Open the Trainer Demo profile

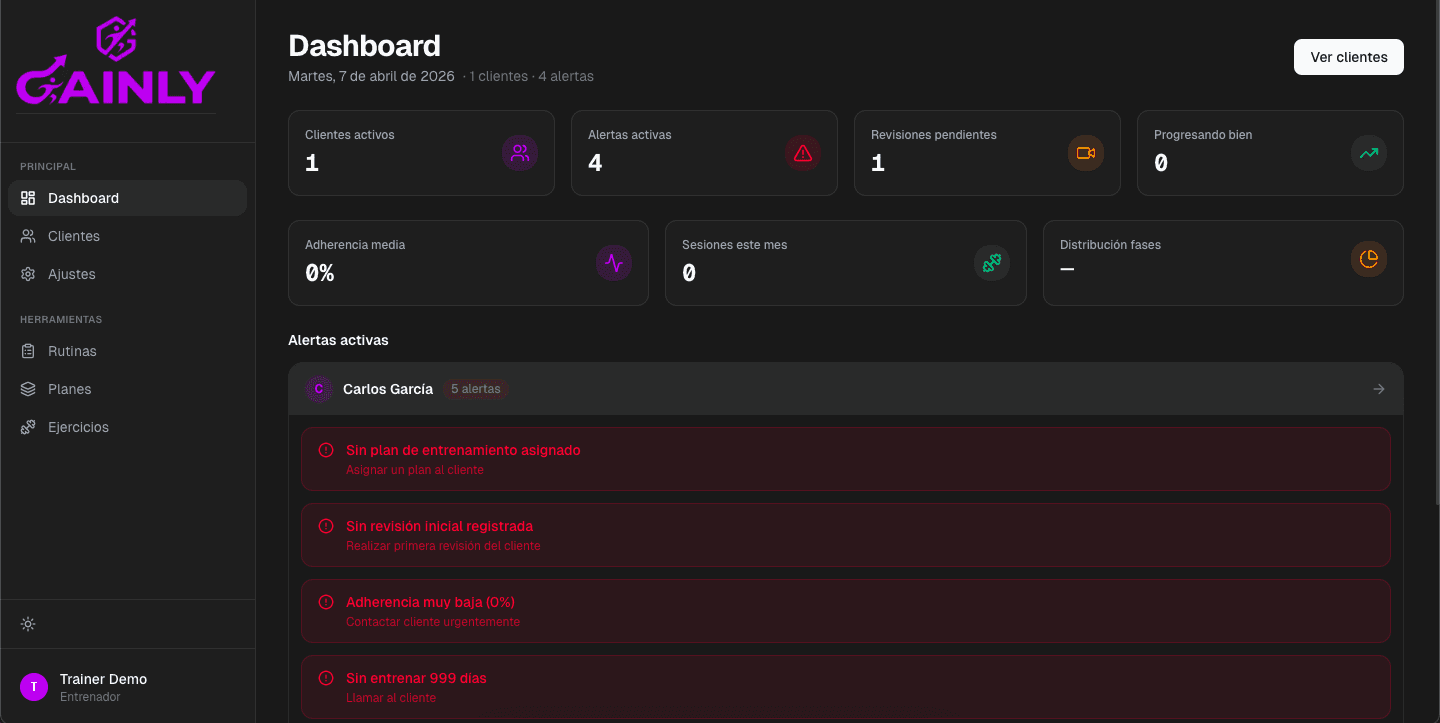click(x=103, y=686)
